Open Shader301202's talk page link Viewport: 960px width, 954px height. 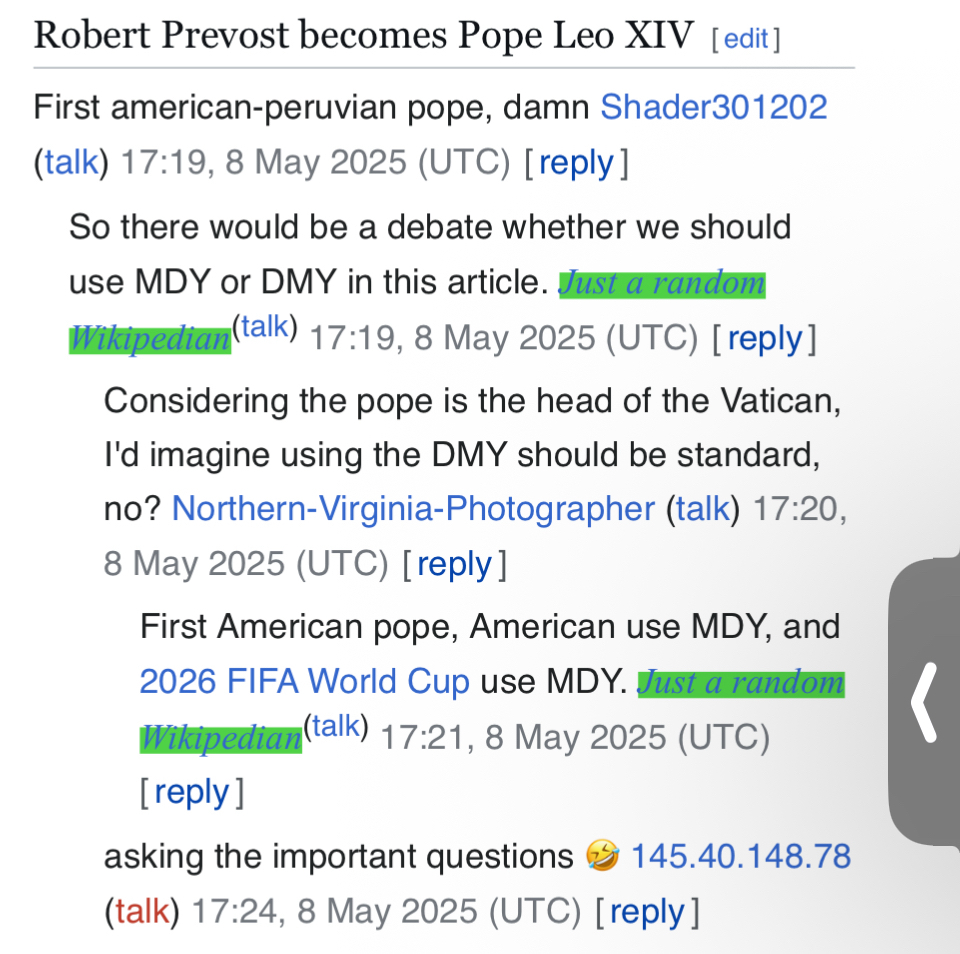tap(71, 162)
